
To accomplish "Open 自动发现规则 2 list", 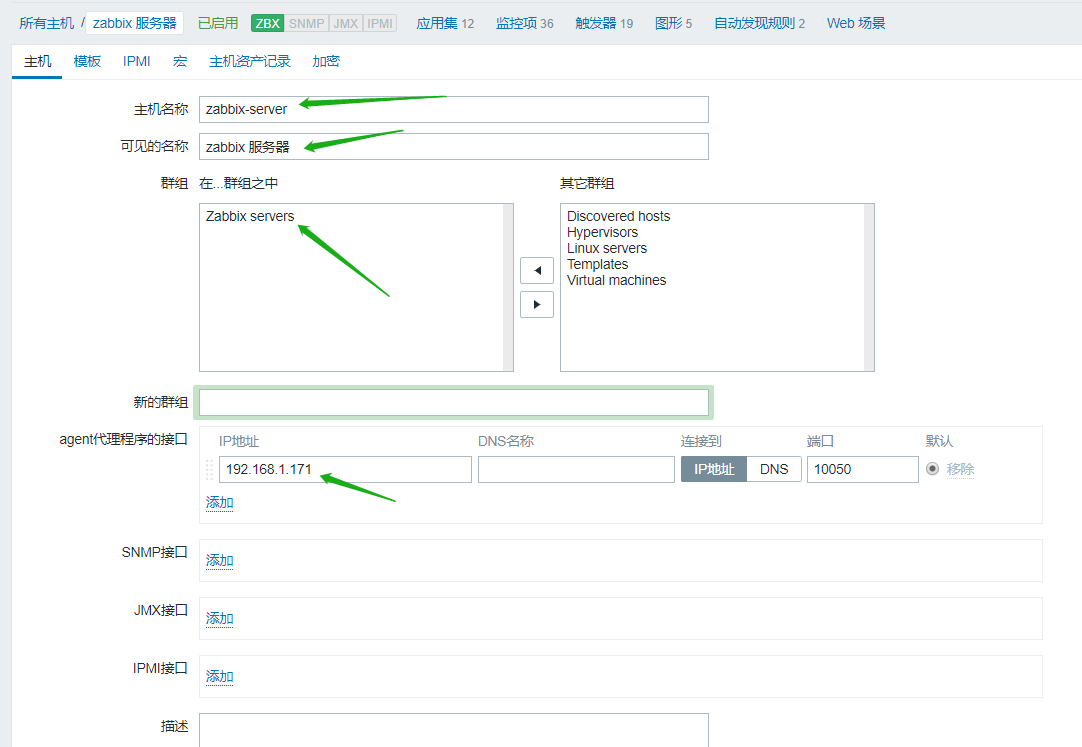I will [759, 23].
